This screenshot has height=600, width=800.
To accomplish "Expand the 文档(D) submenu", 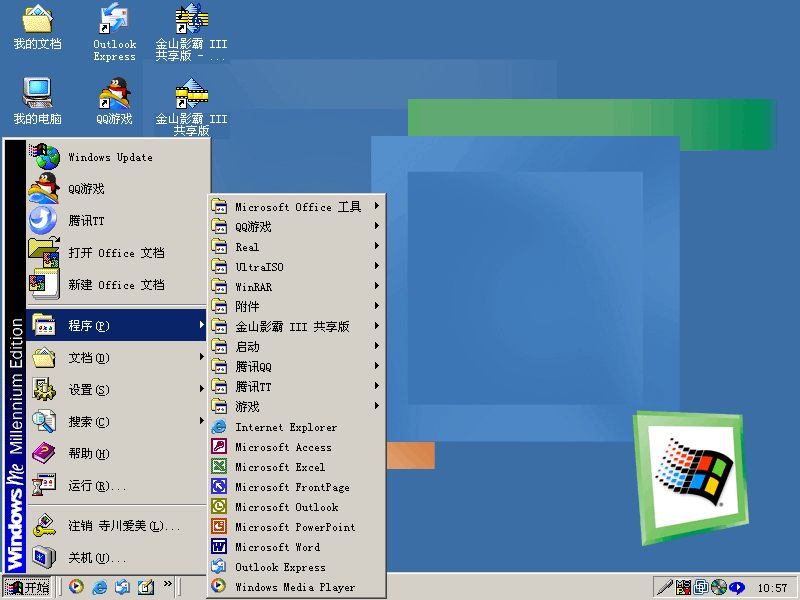I will tap(117, 357).
